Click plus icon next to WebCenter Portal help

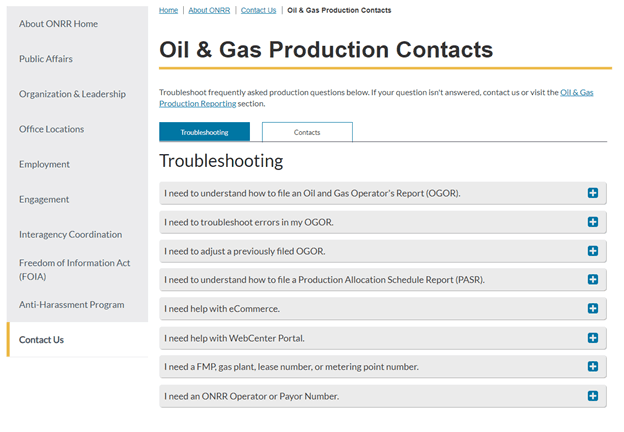tap(592, 338)
